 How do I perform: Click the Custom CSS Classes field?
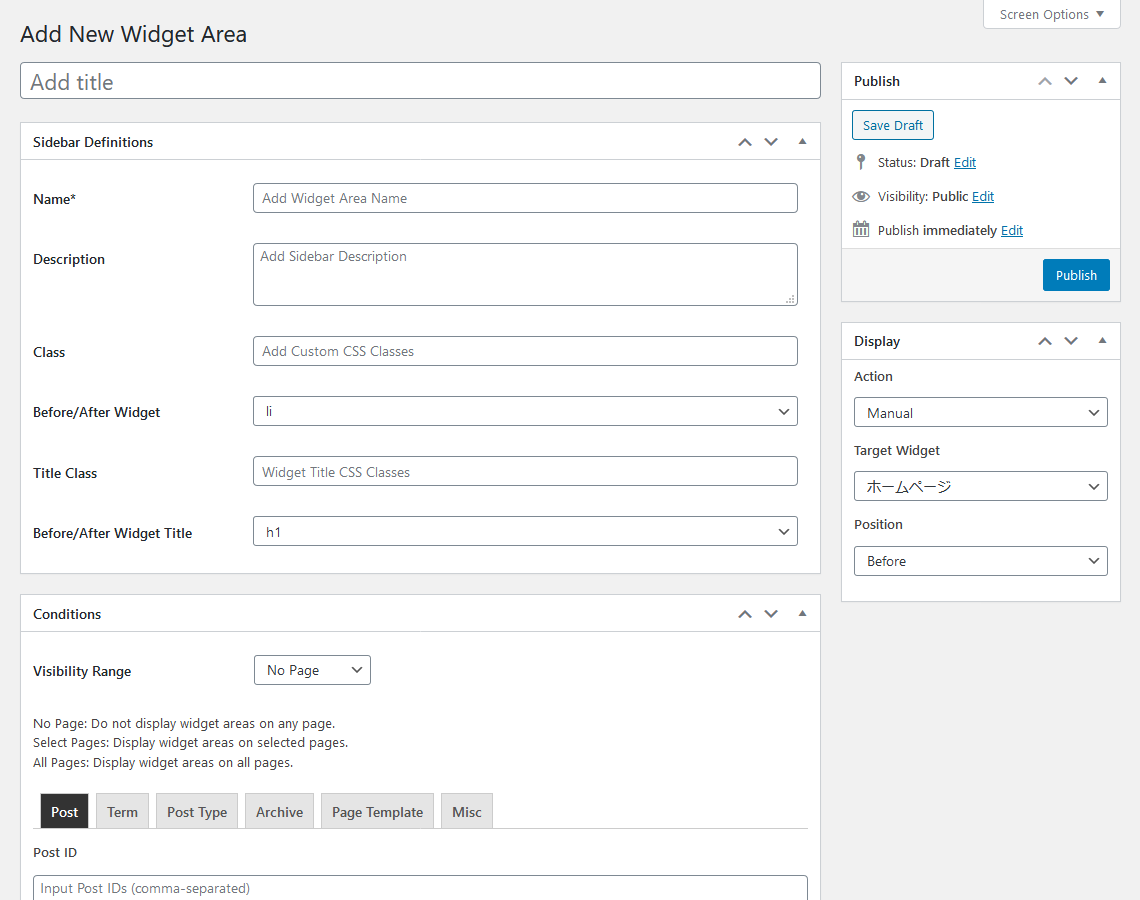[x=525, y=351]
